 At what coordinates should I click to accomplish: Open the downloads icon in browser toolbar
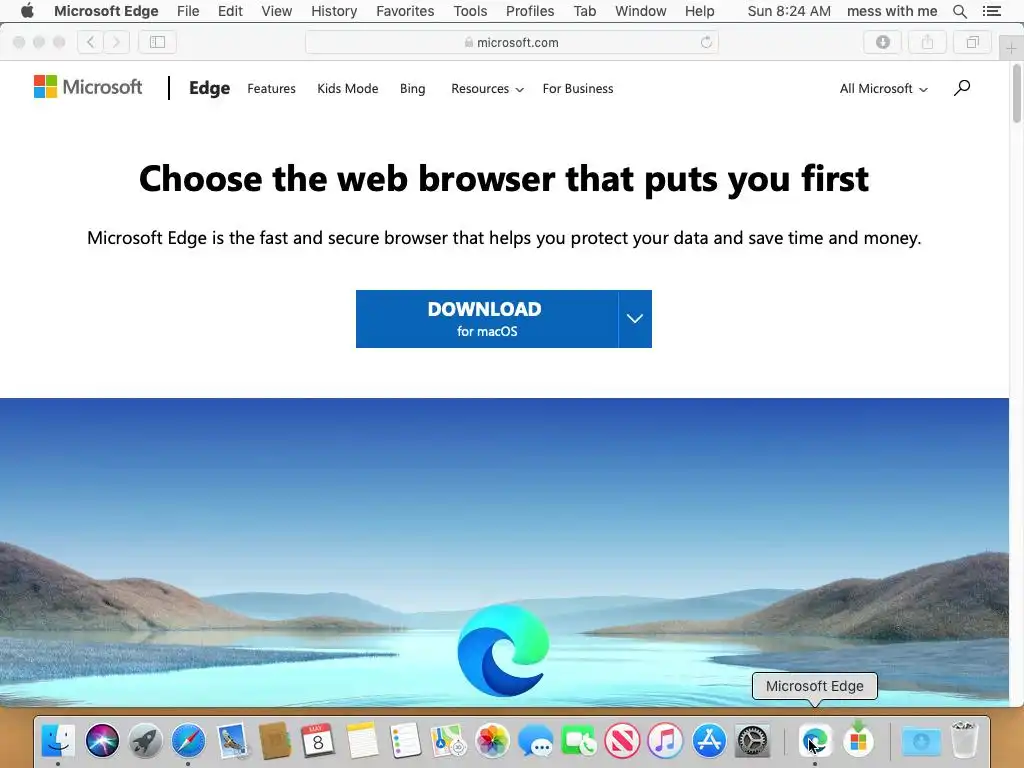coord(882,42)
